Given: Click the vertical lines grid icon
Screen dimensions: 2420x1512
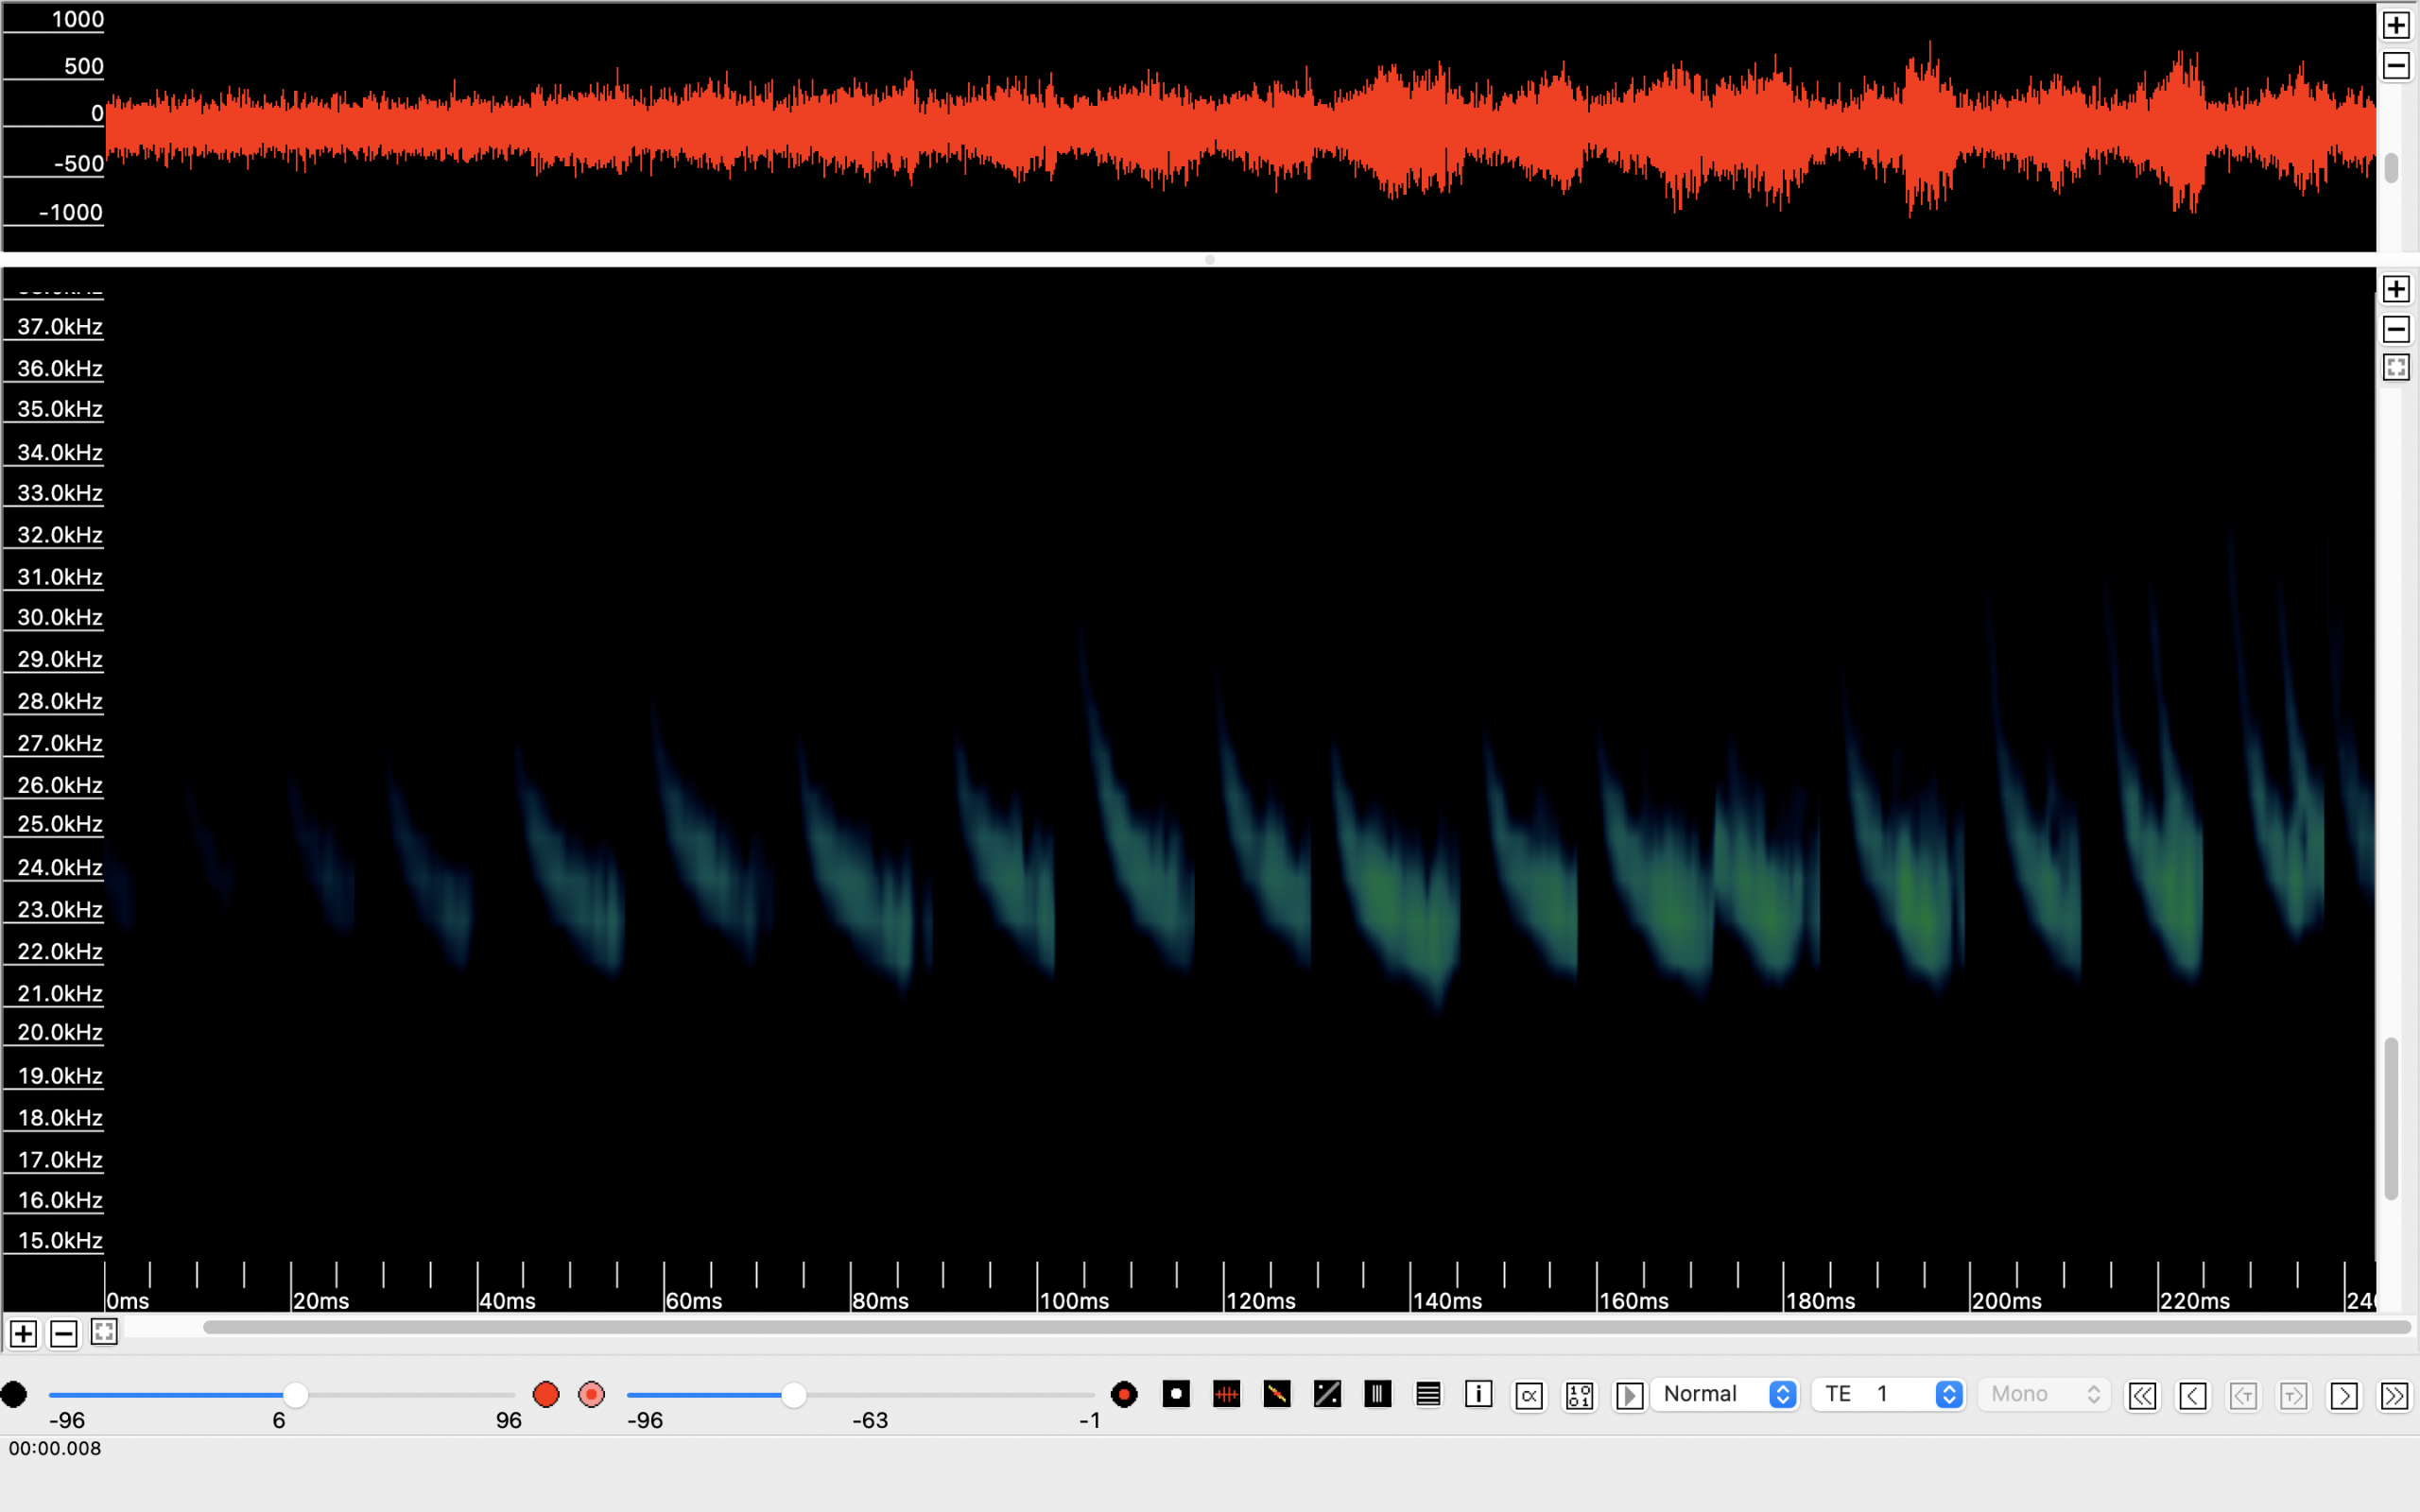Looking at the screenshot, I should [x=1377, y=1394].
